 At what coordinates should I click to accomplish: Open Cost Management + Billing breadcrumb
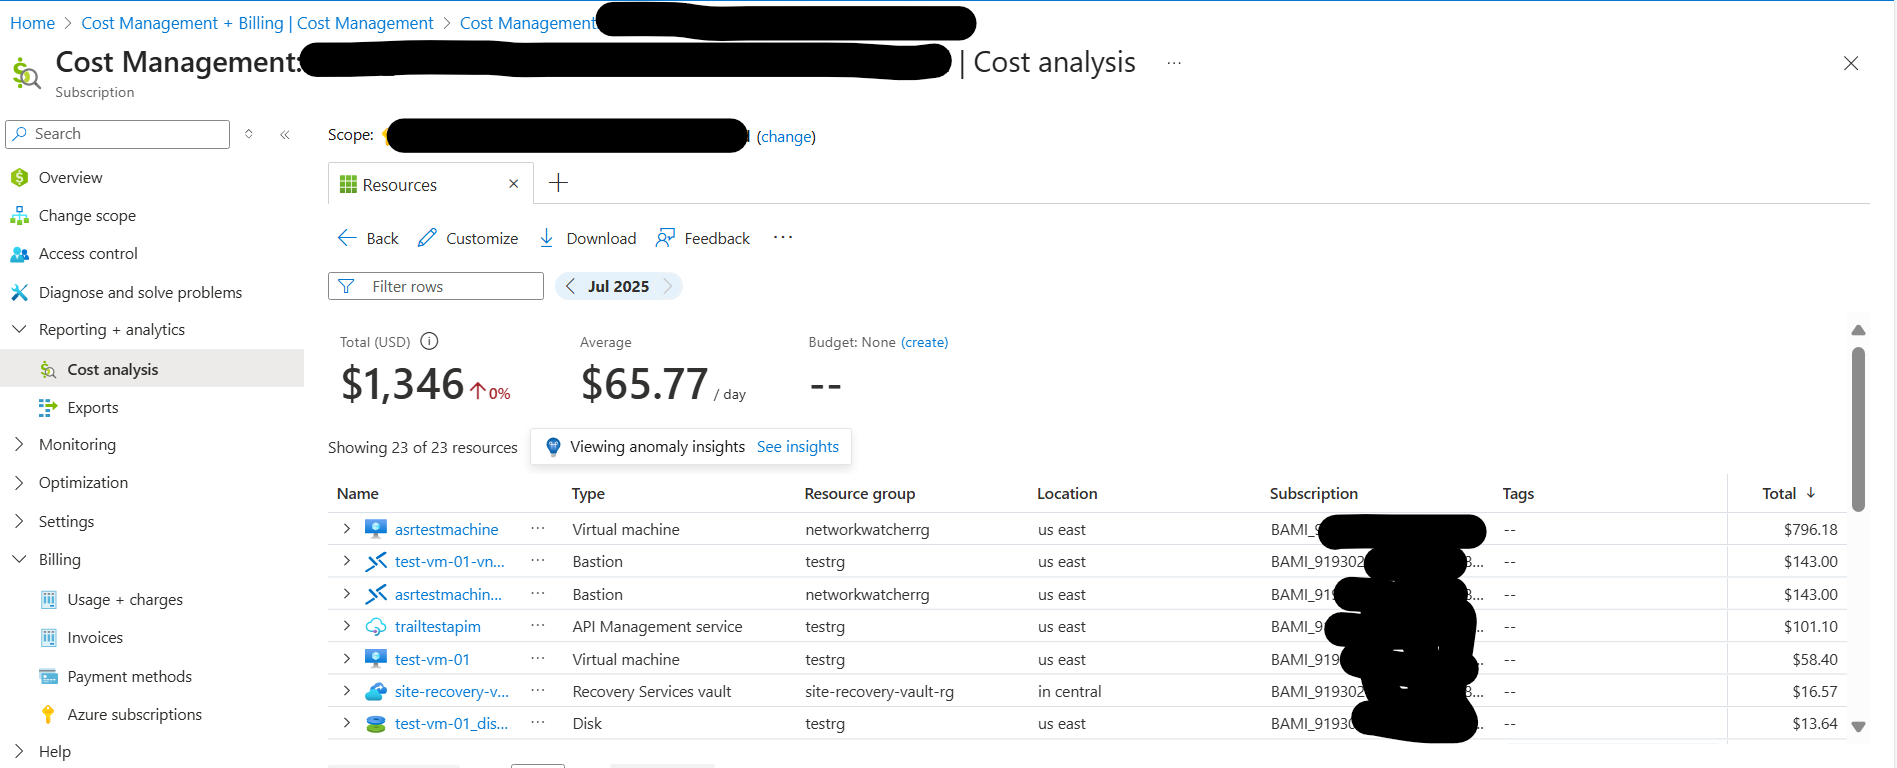[257, 23]
